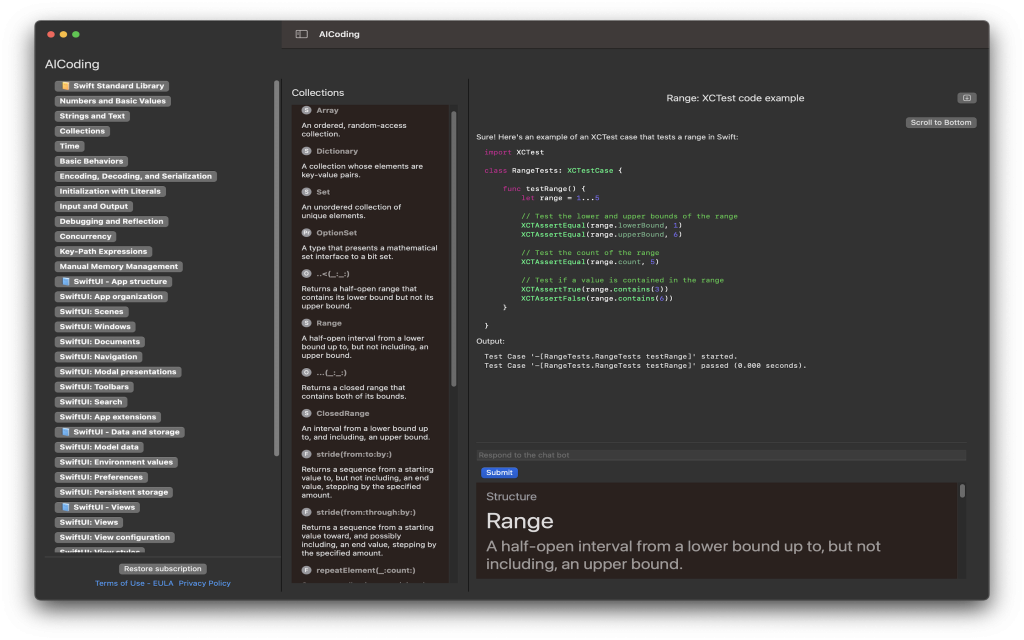Click the ..<(_:_:) operator badge icon
This screenshot has width=1024, height=640.
pyautogui.click(x=306, y=274)
